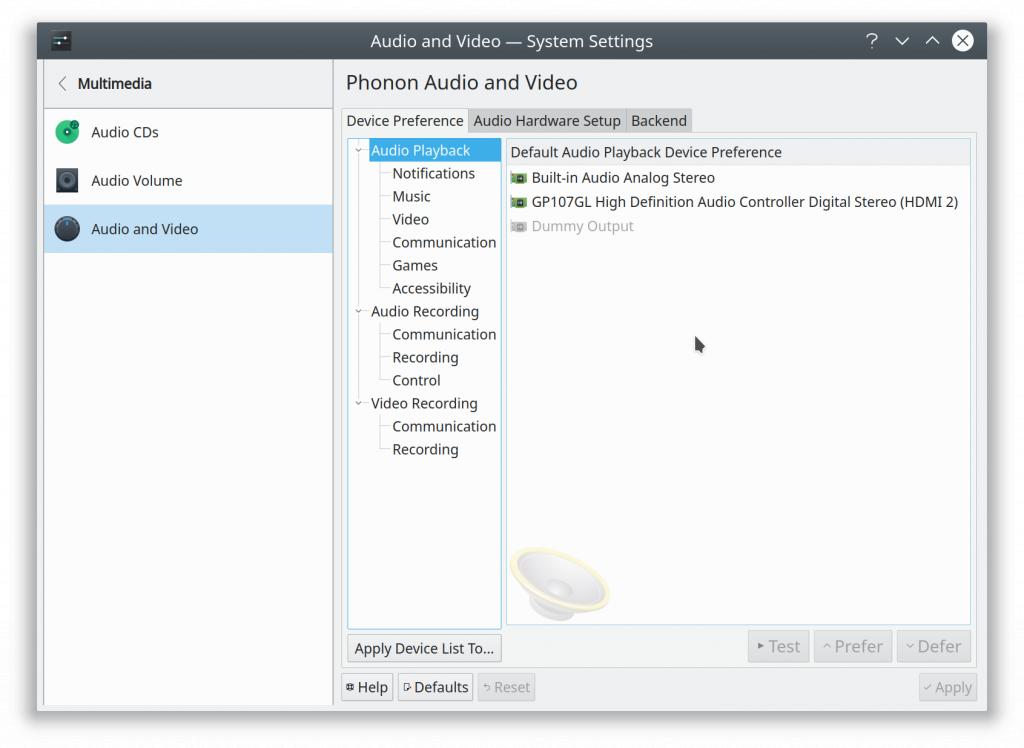Choose Games in the playback category list
The image size is (1024, 748).
[414, 266]
